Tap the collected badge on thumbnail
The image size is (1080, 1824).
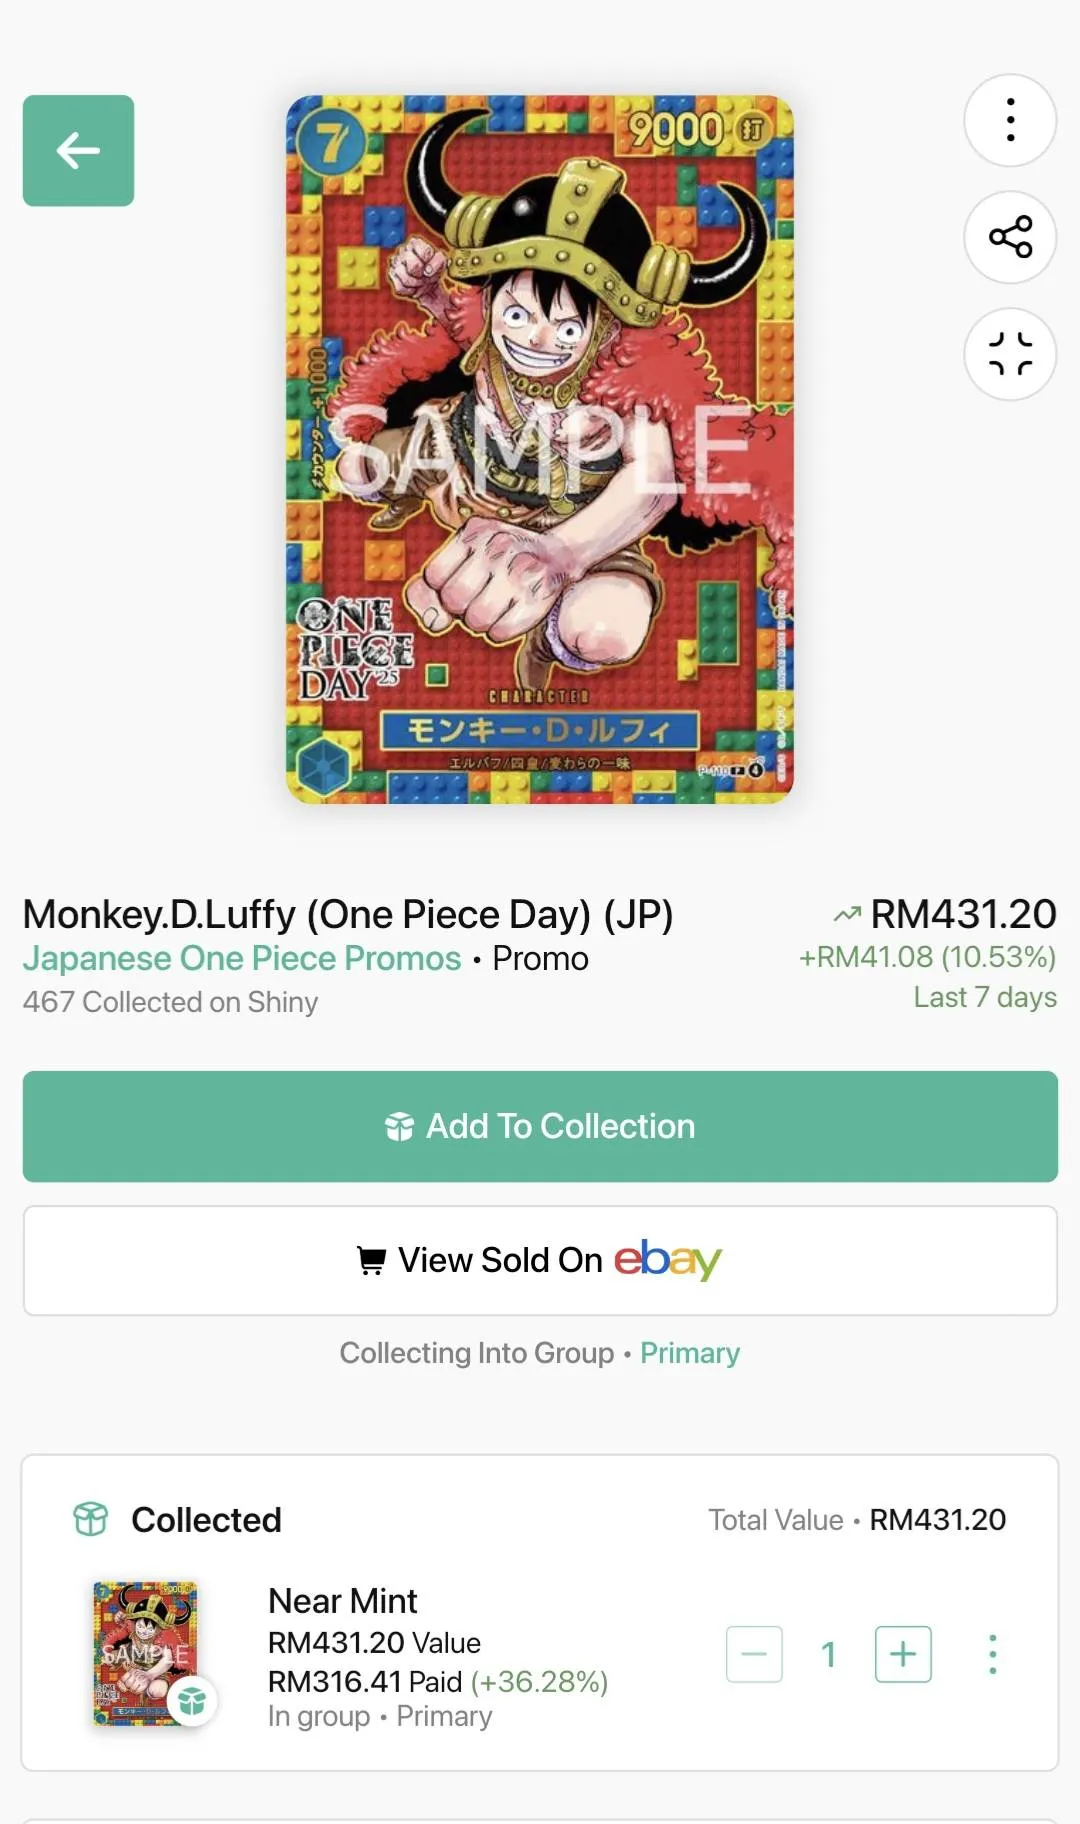pos(192,1700)
